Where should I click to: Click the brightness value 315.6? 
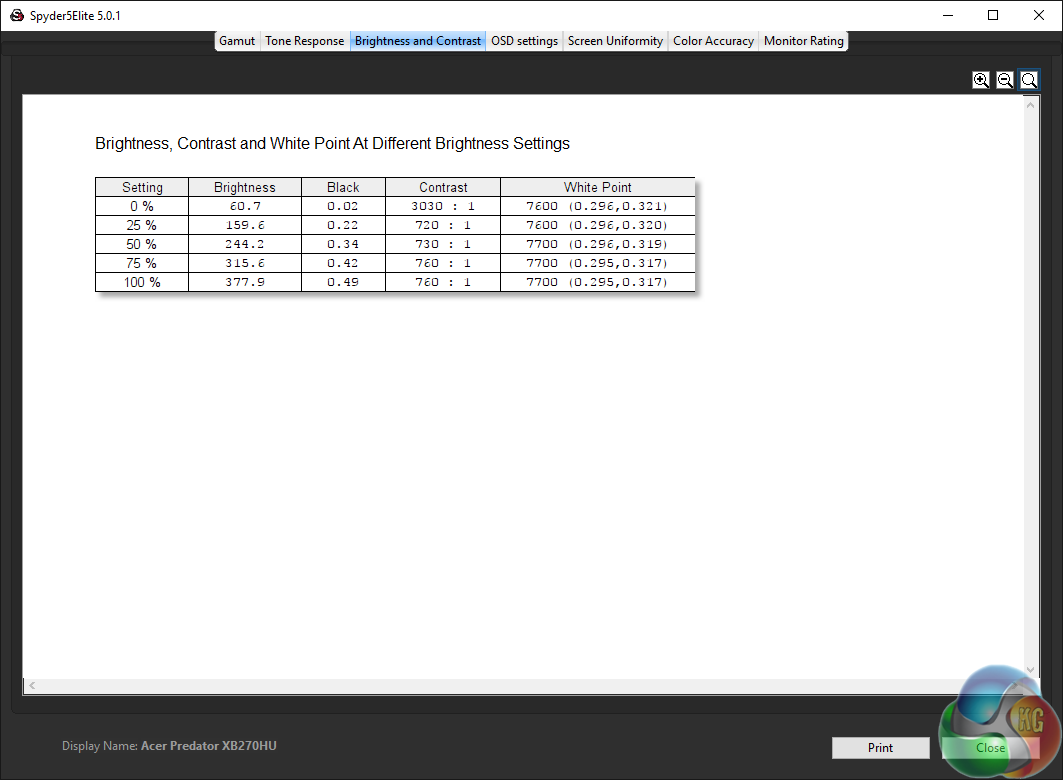pos(245,263)
